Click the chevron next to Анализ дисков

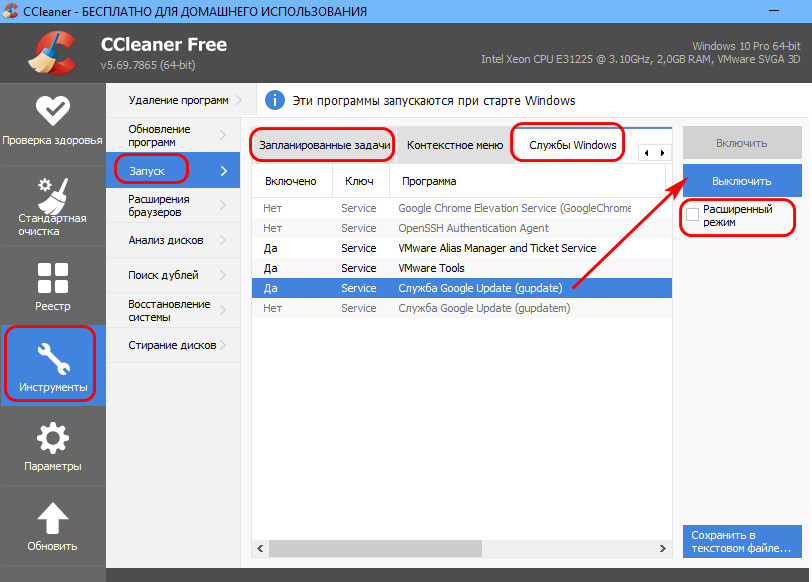pyautogui.click(x=223, y=240)
